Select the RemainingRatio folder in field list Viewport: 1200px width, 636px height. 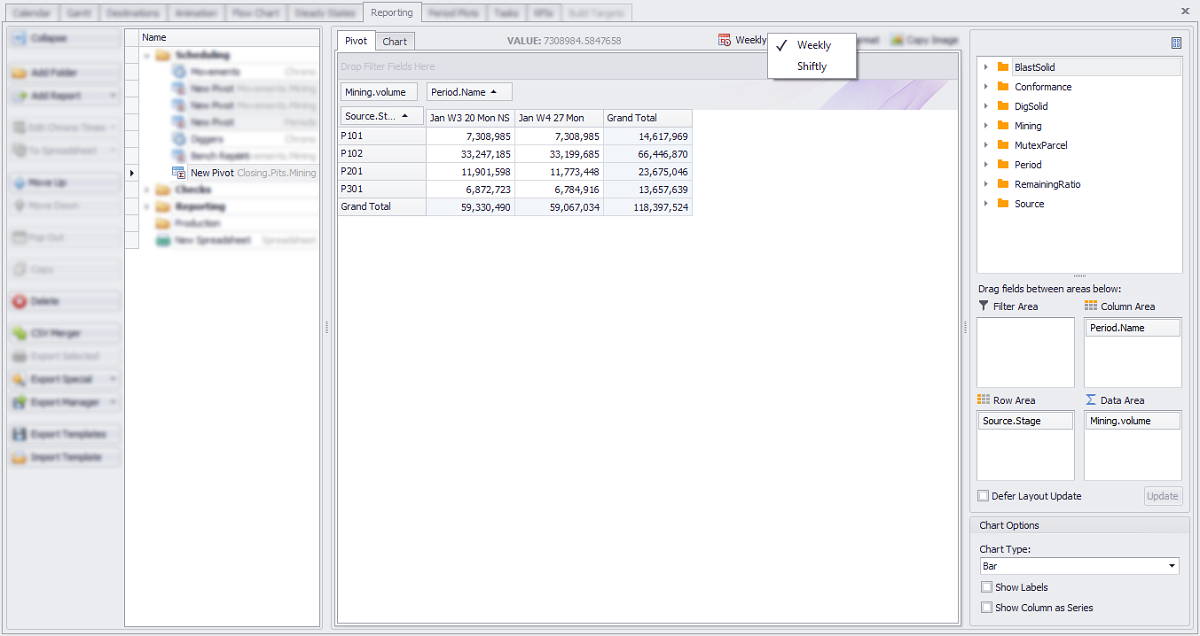coord(1047,184)
